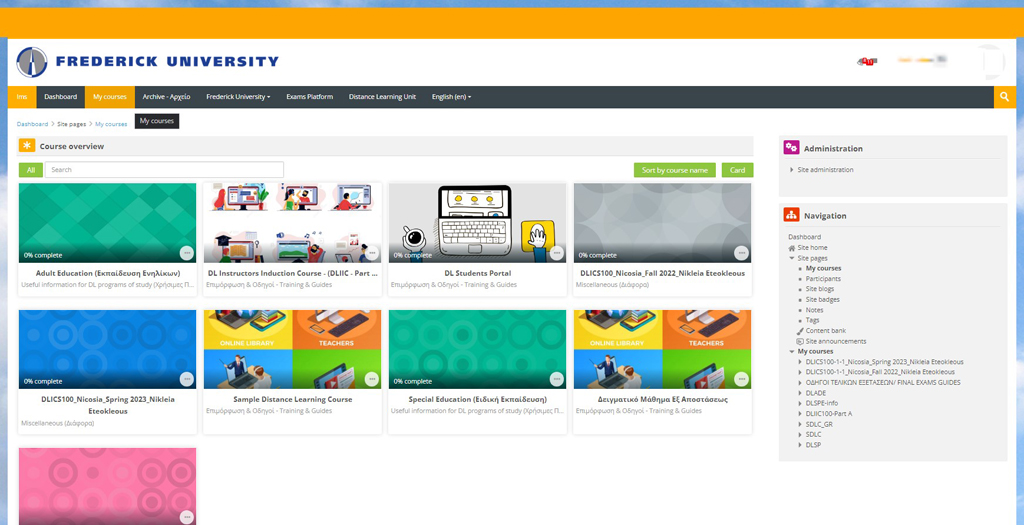Open the user avatar menu

pyautogui.click(x=989, y=61)
